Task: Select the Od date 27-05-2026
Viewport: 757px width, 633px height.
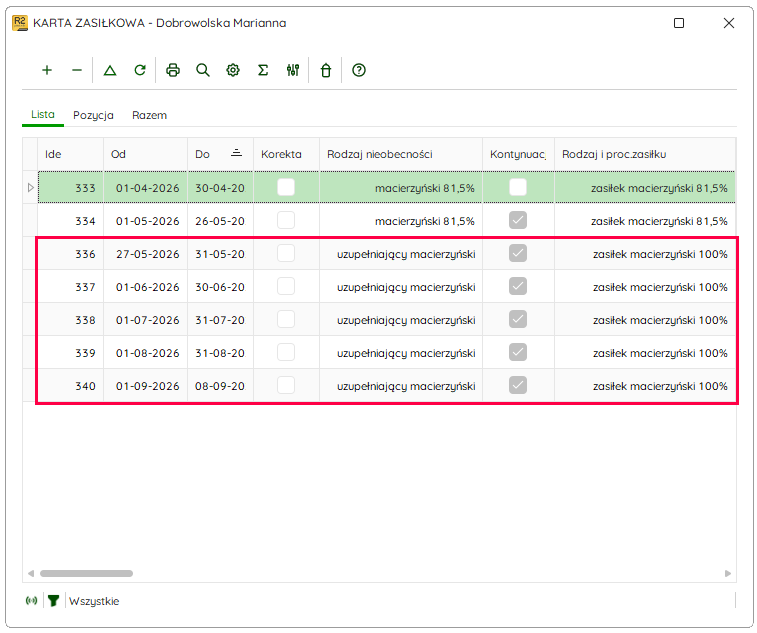Action: click(x=145, y=254)
